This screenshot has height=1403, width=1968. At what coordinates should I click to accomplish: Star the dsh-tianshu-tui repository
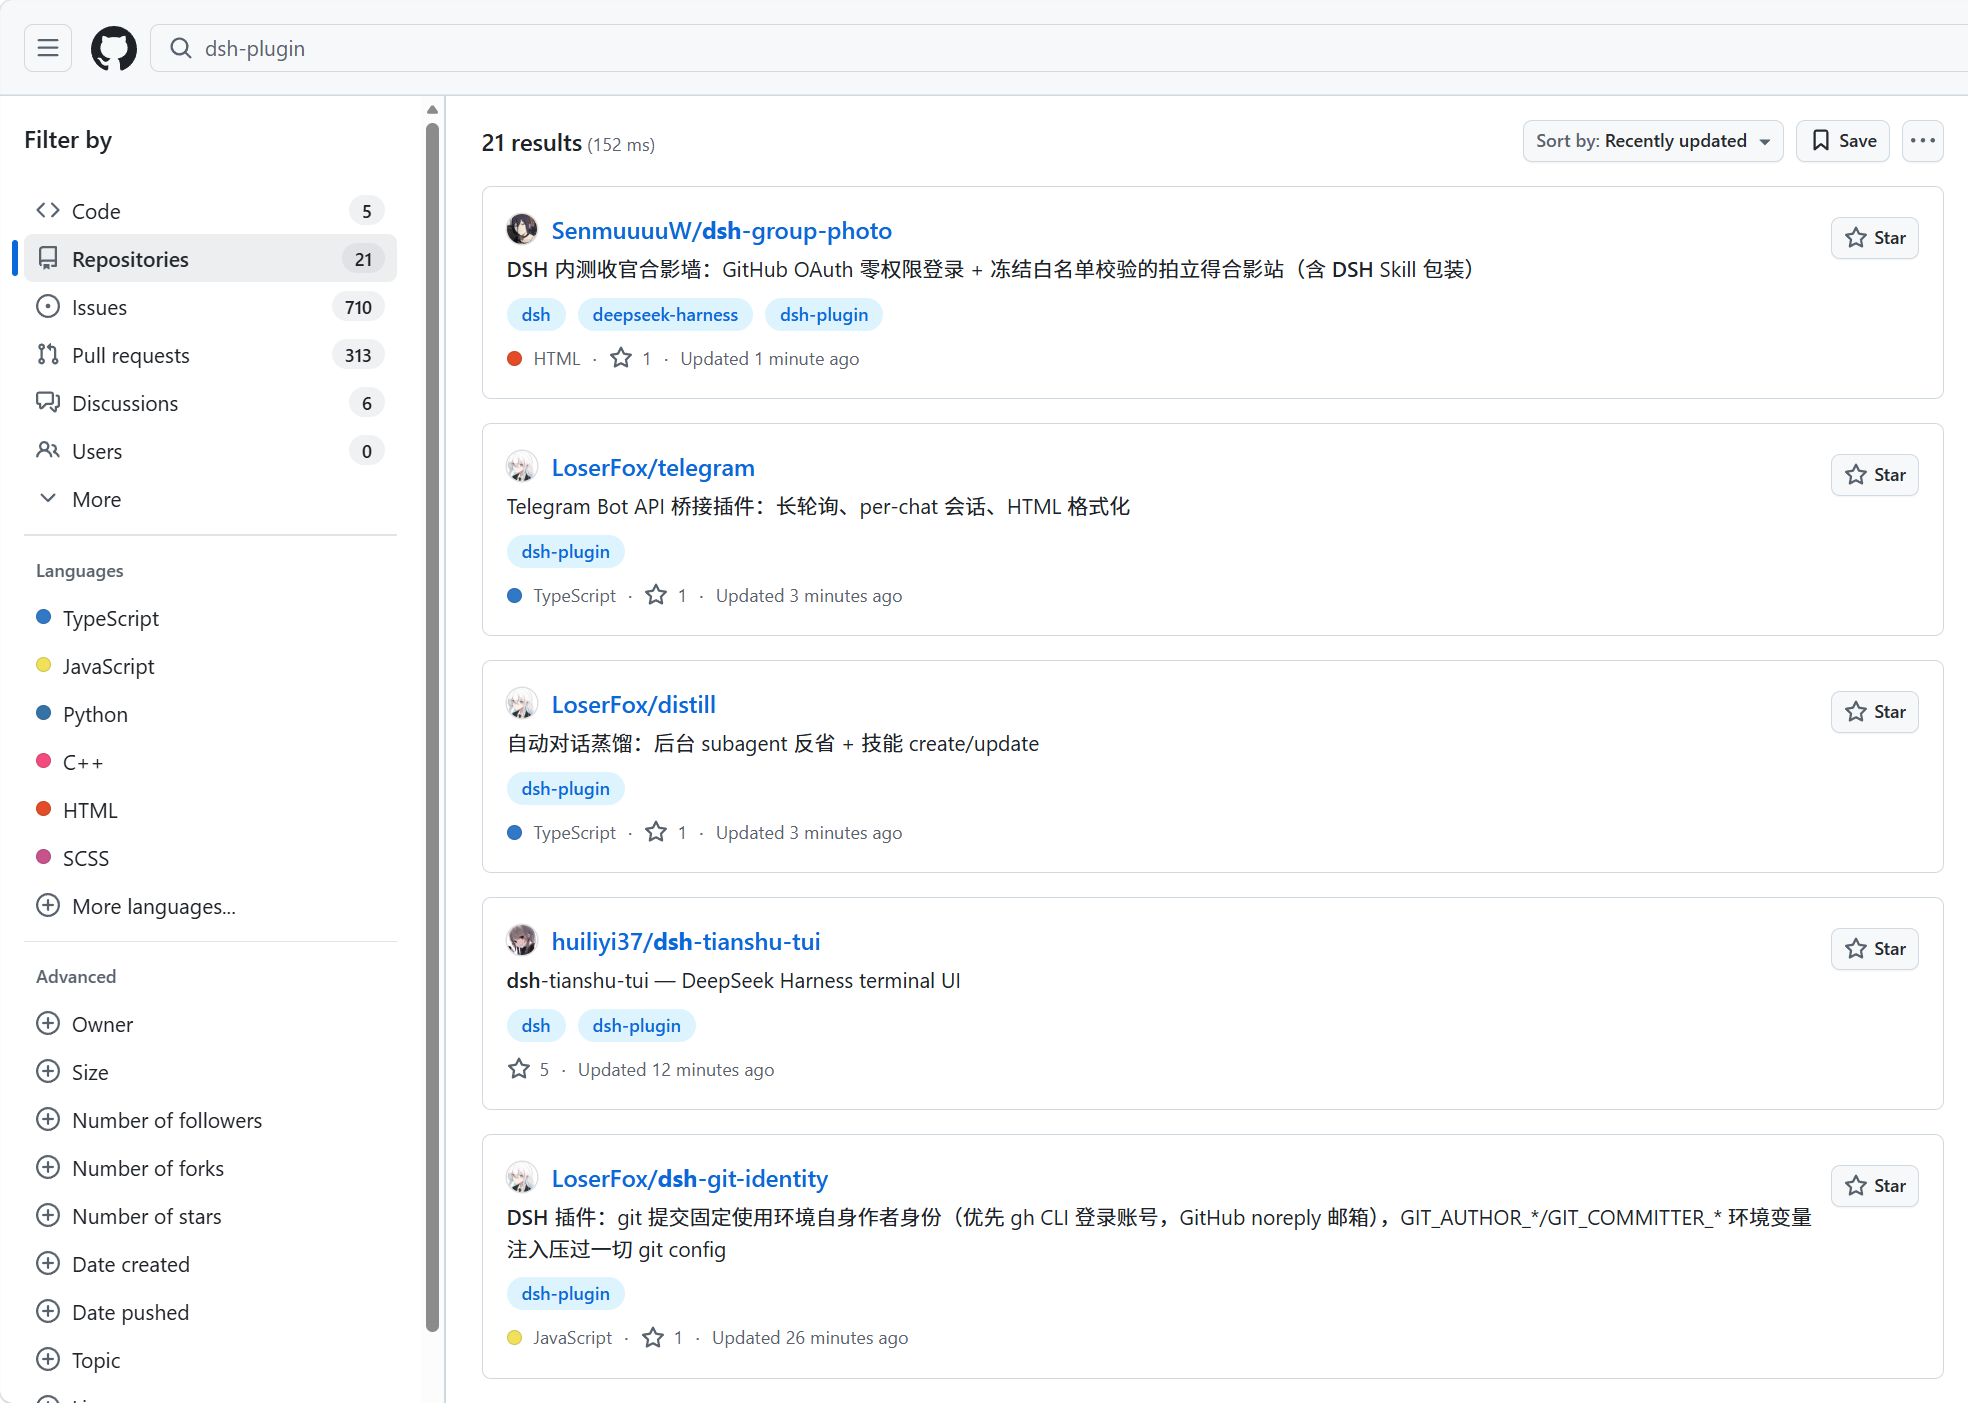pos(1875,949)
